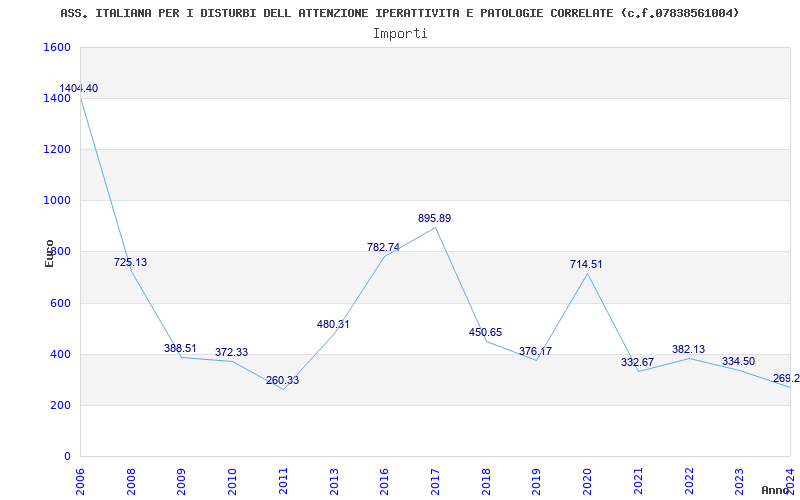The width and height of the screenshot is (800, 500).
Task: Click the data label 376.17
Action: (x=535, y=351)
